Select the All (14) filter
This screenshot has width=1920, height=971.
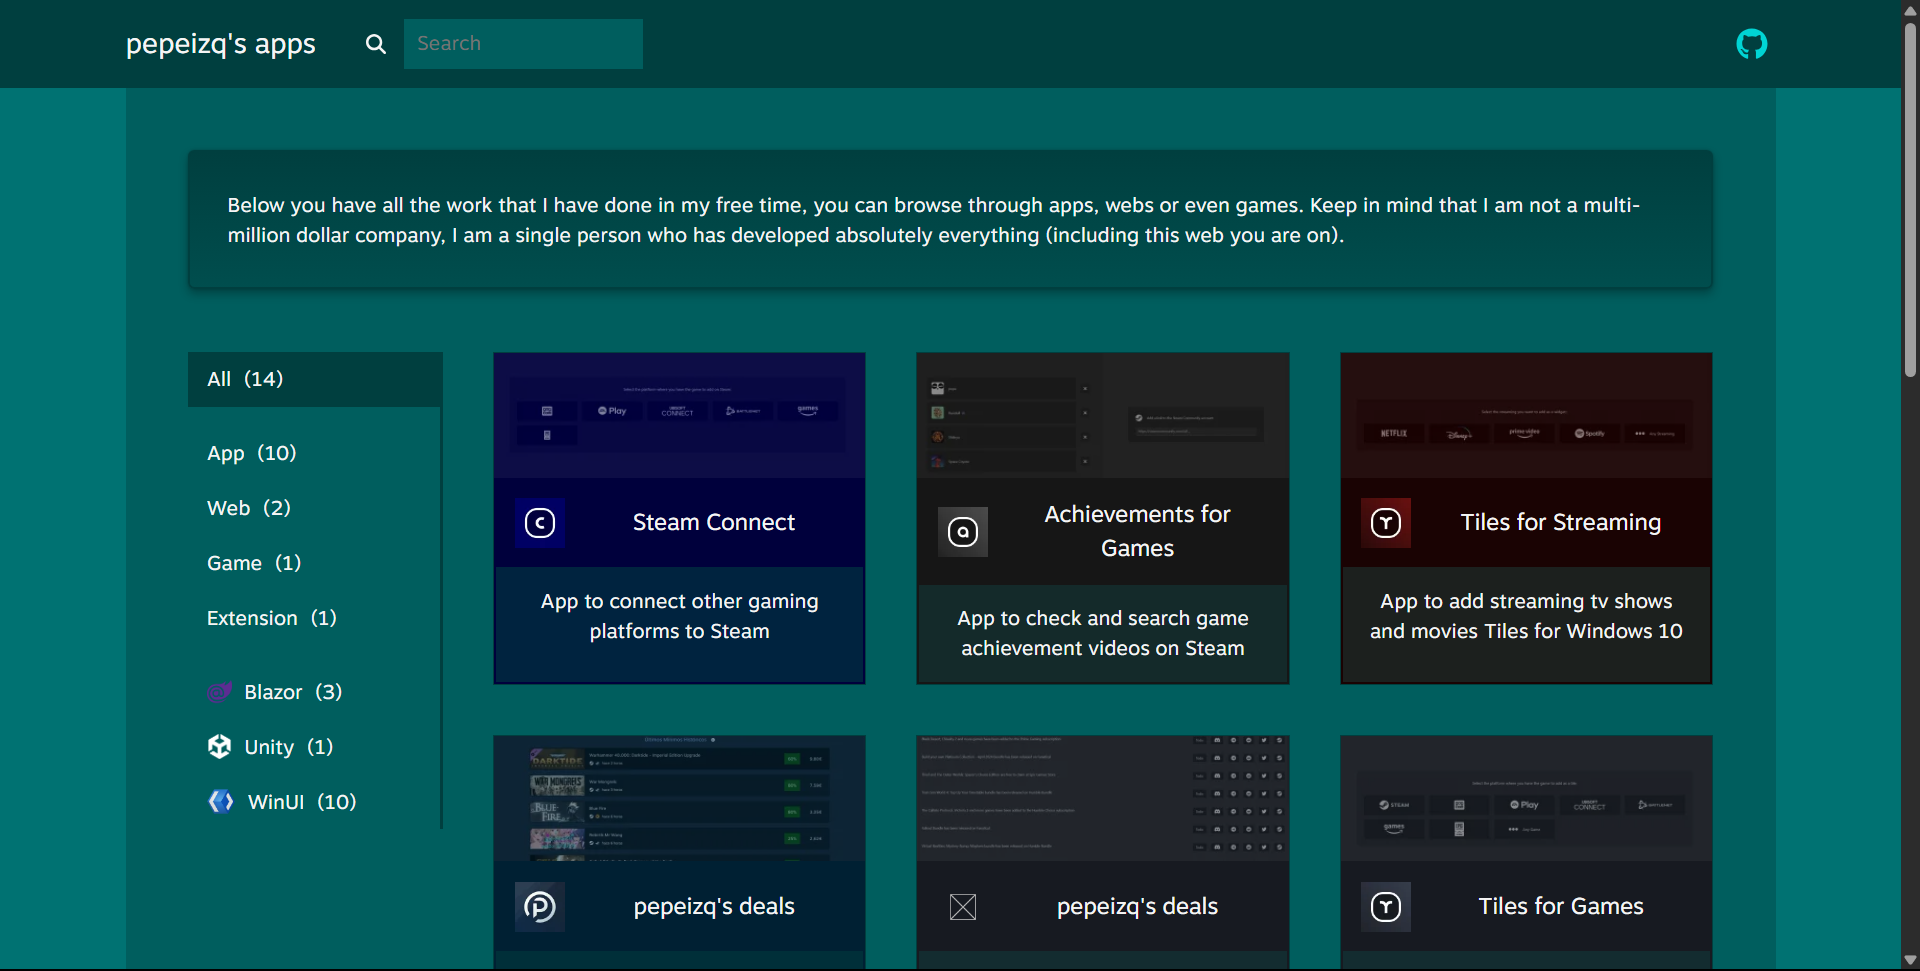click(x=315, y=379)
